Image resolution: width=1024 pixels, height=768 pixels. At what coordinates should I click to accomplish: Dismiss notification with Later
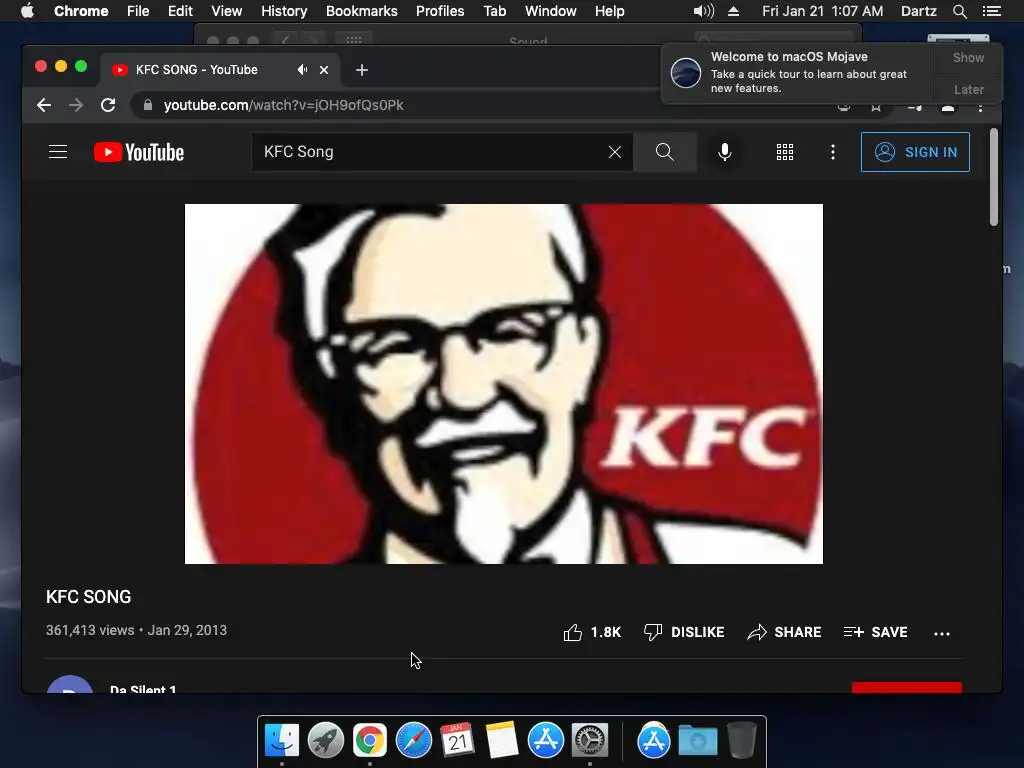968,89
